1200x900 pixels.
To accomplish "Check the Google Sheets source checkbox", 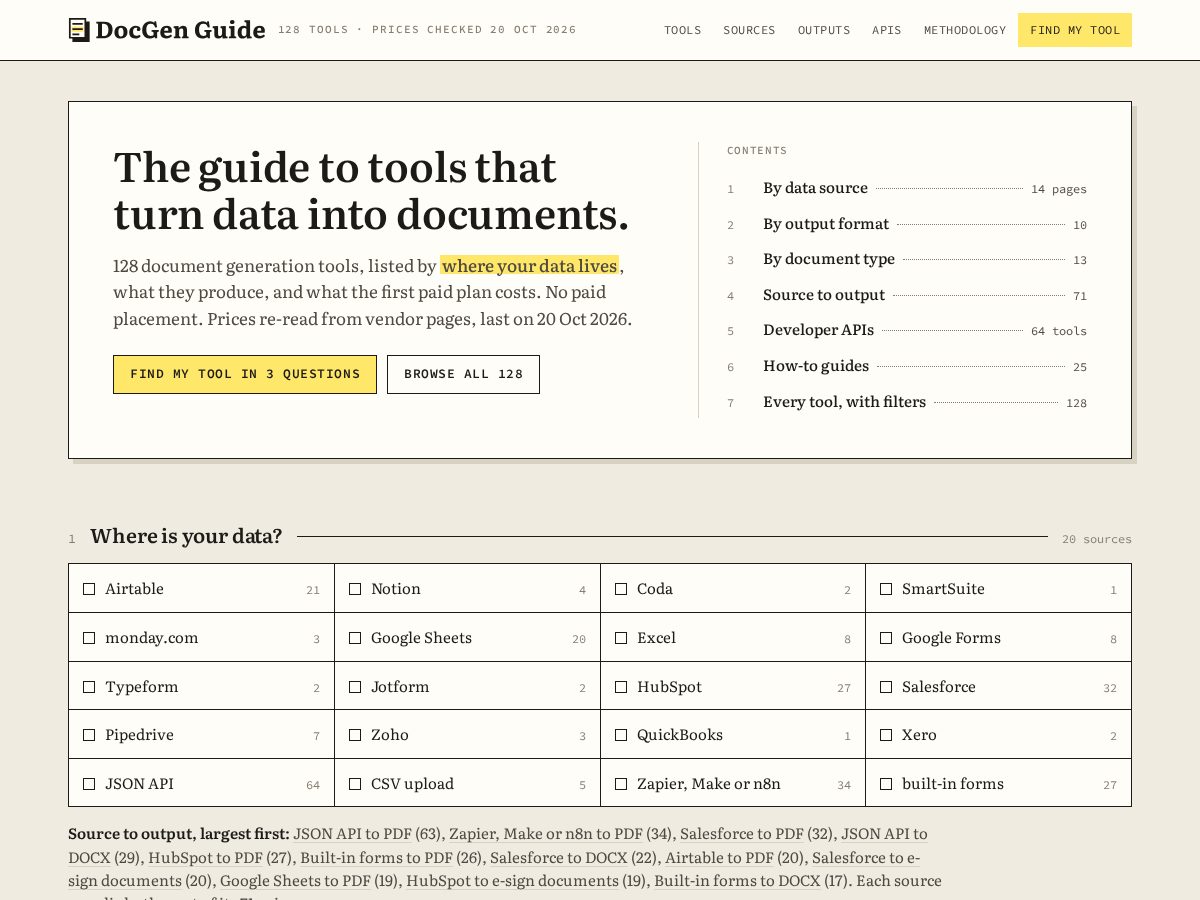I will pyautogui.click(x=355, y=638).
